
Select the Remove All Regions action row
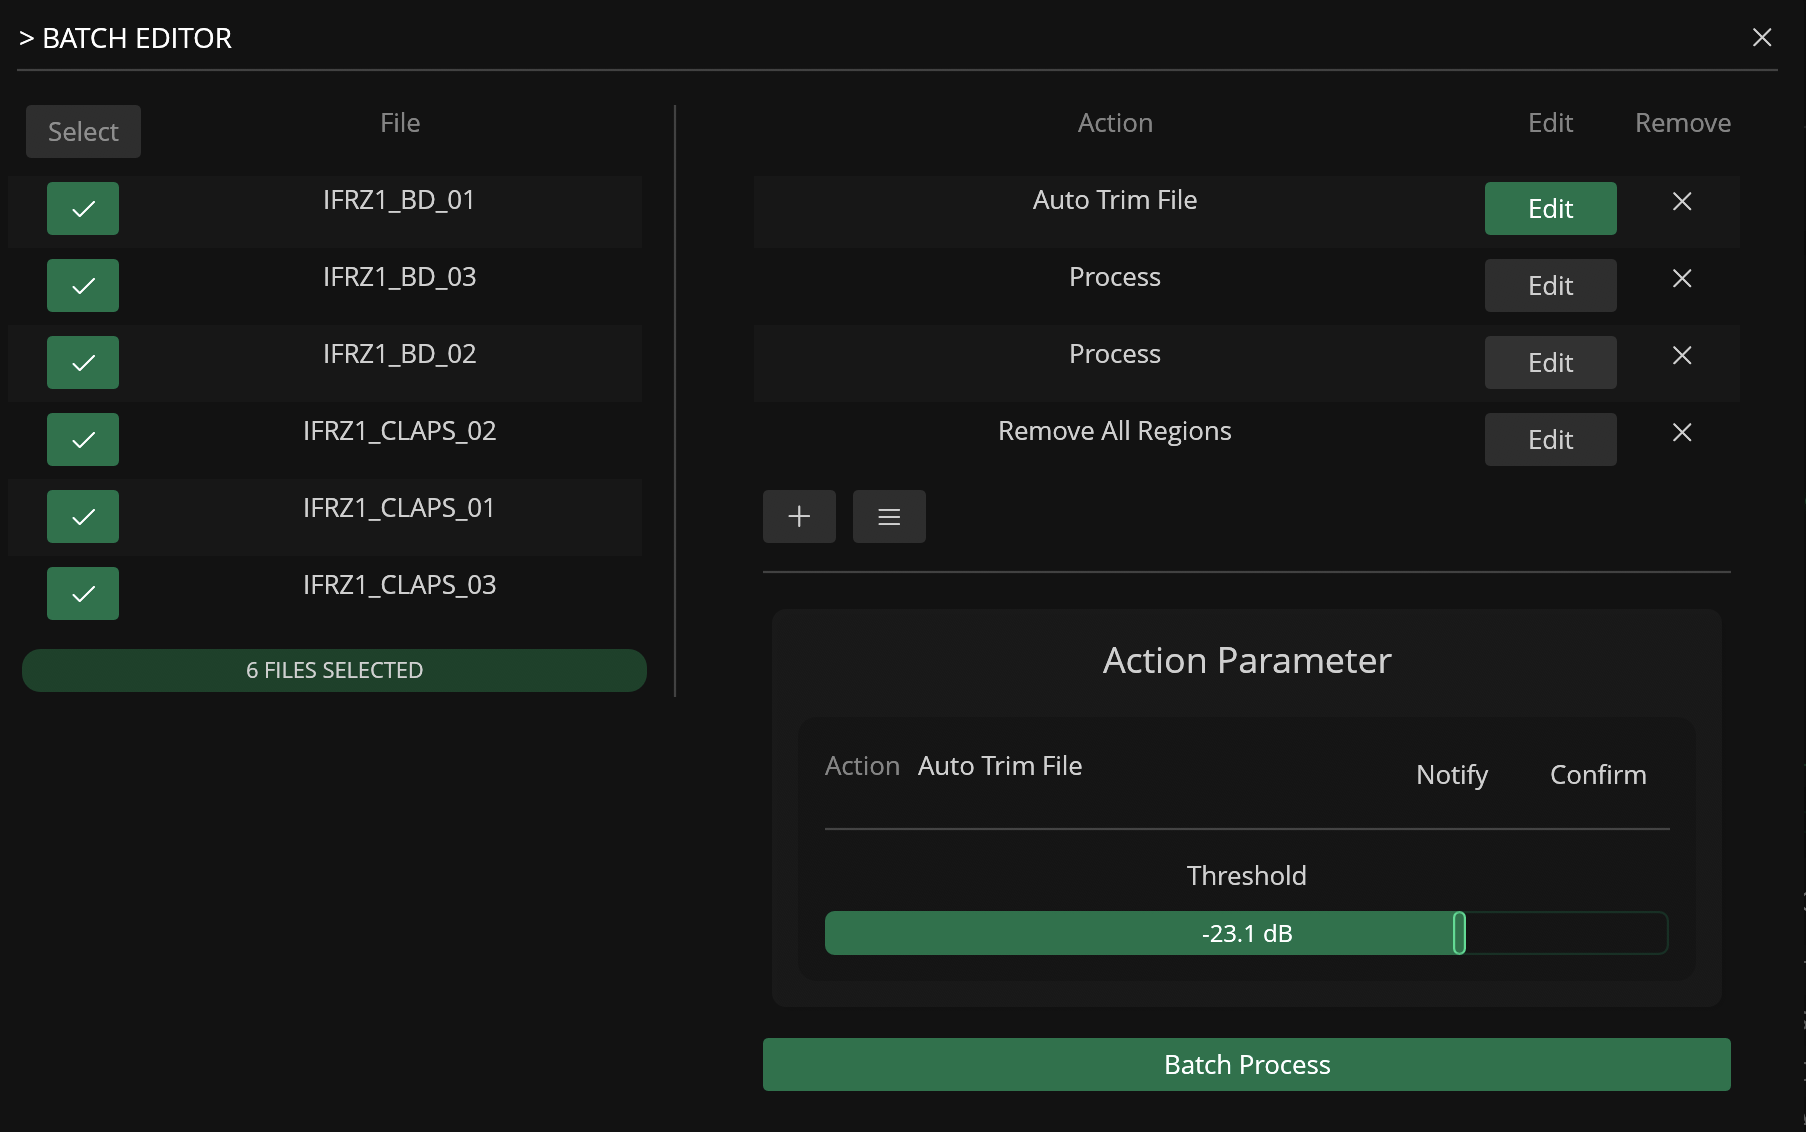[x=1246, y=442]
